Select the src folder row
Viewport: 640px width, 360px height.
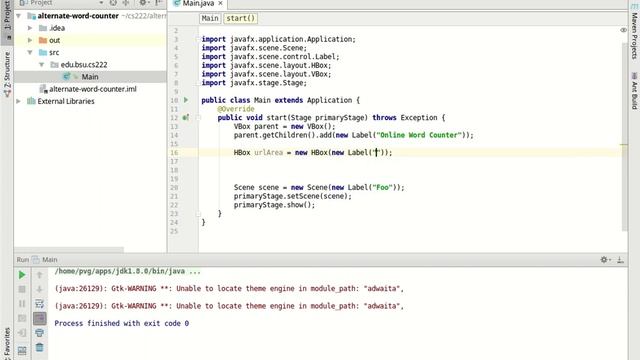click(x=90, y=52)
